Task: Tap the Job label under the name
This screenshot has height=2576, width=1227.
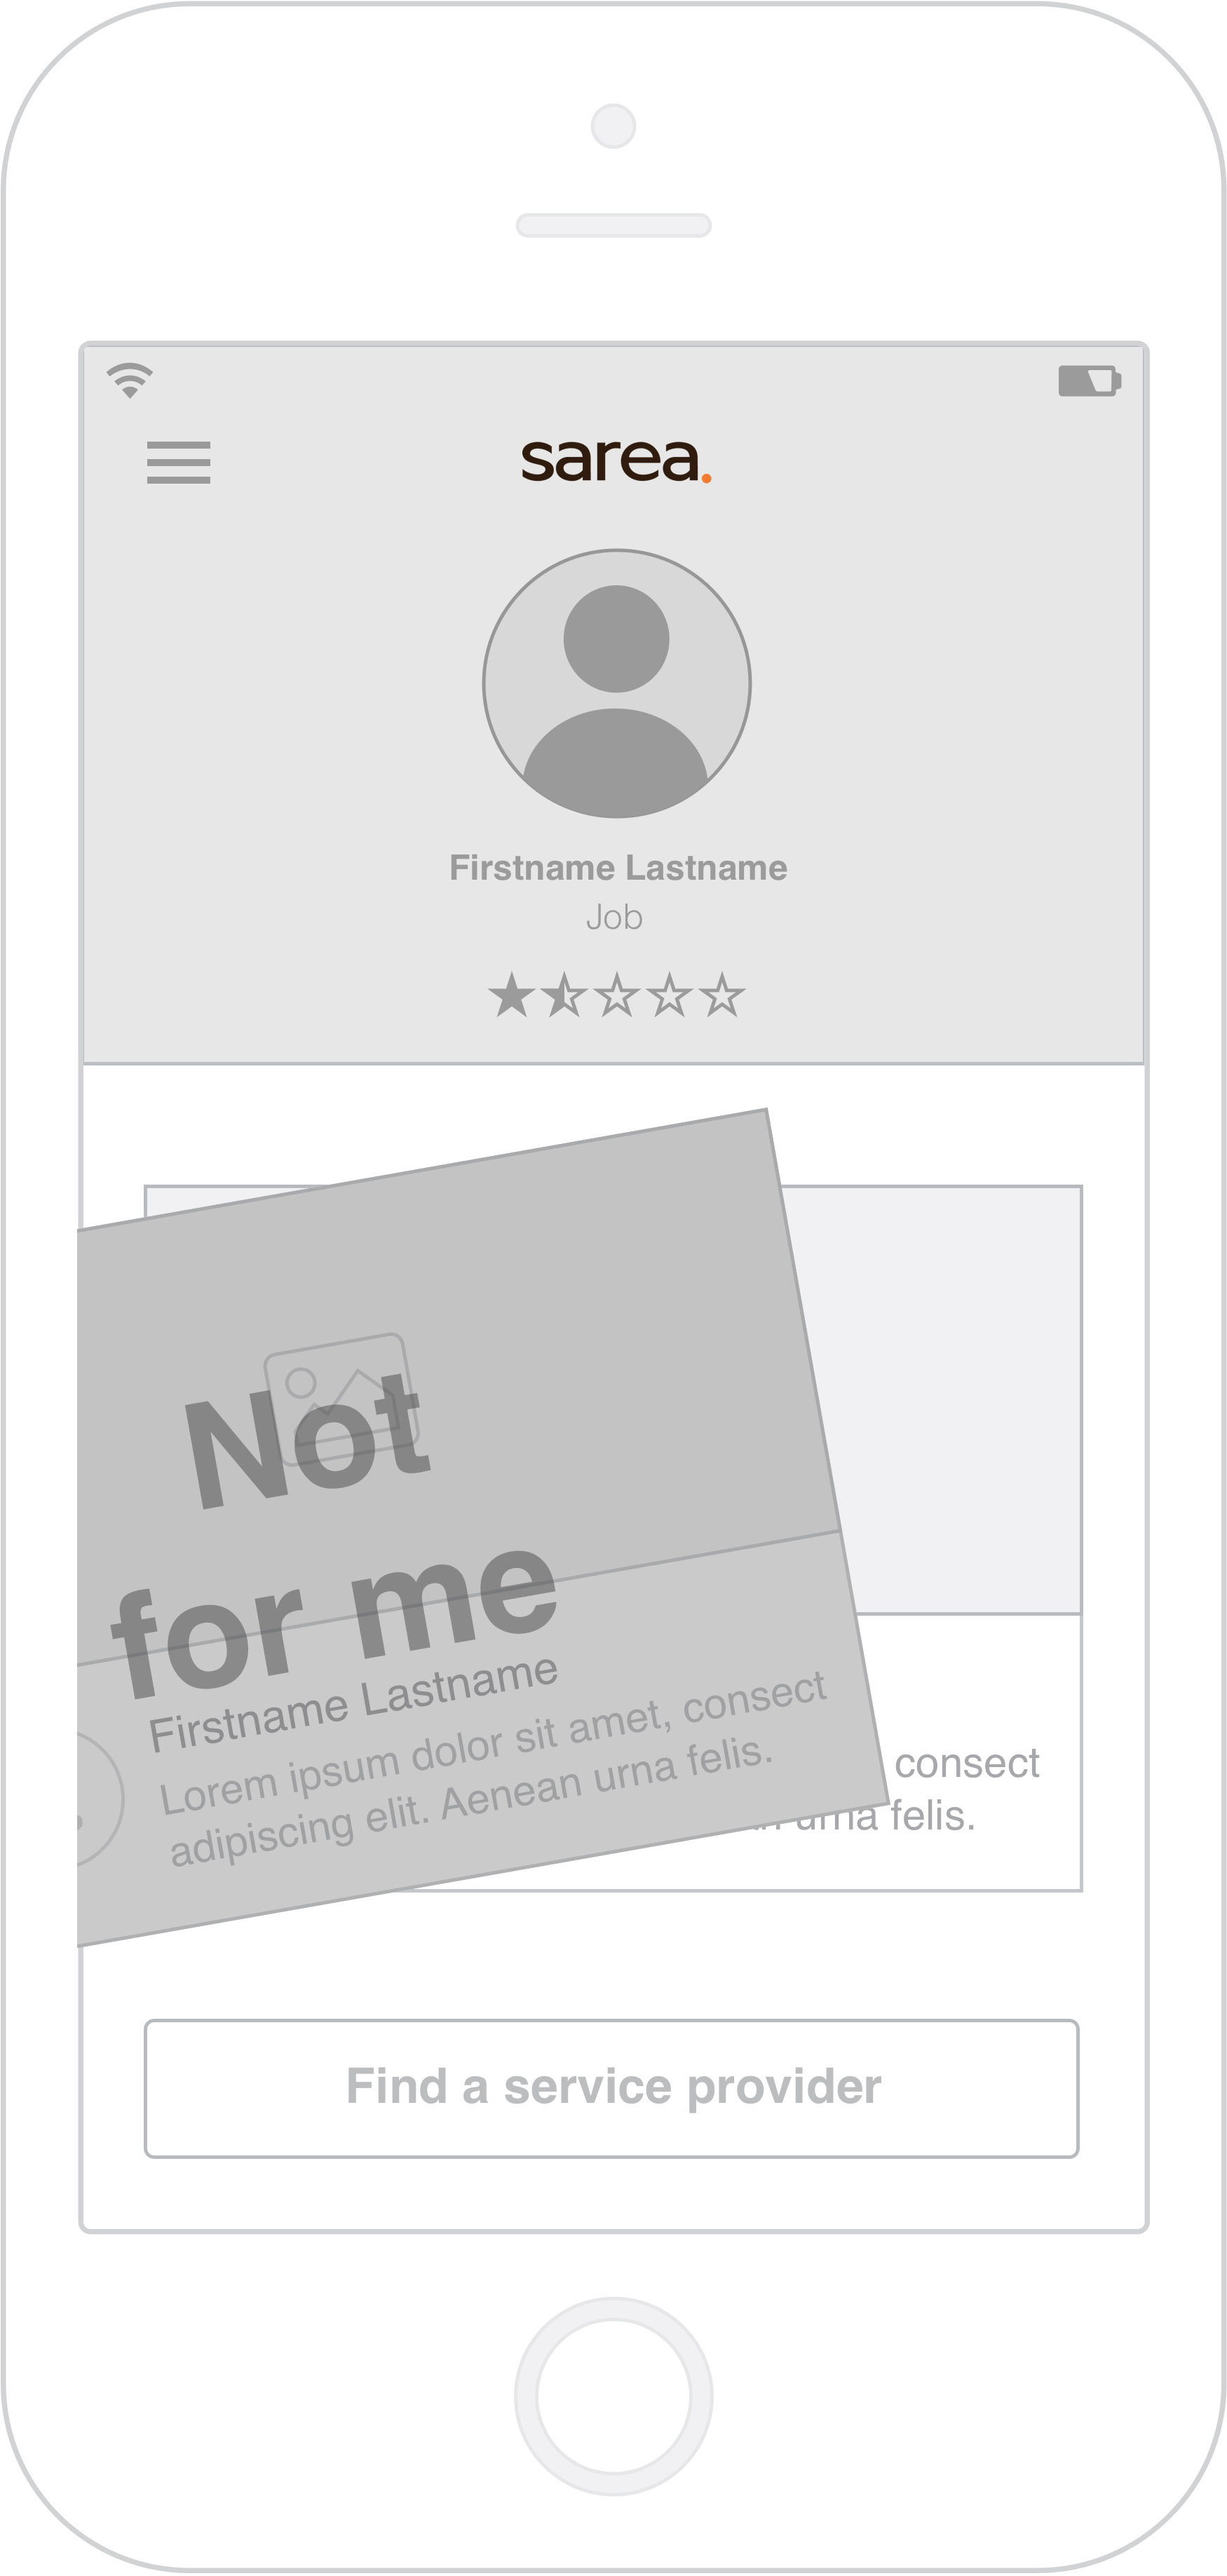Action: 614,917
